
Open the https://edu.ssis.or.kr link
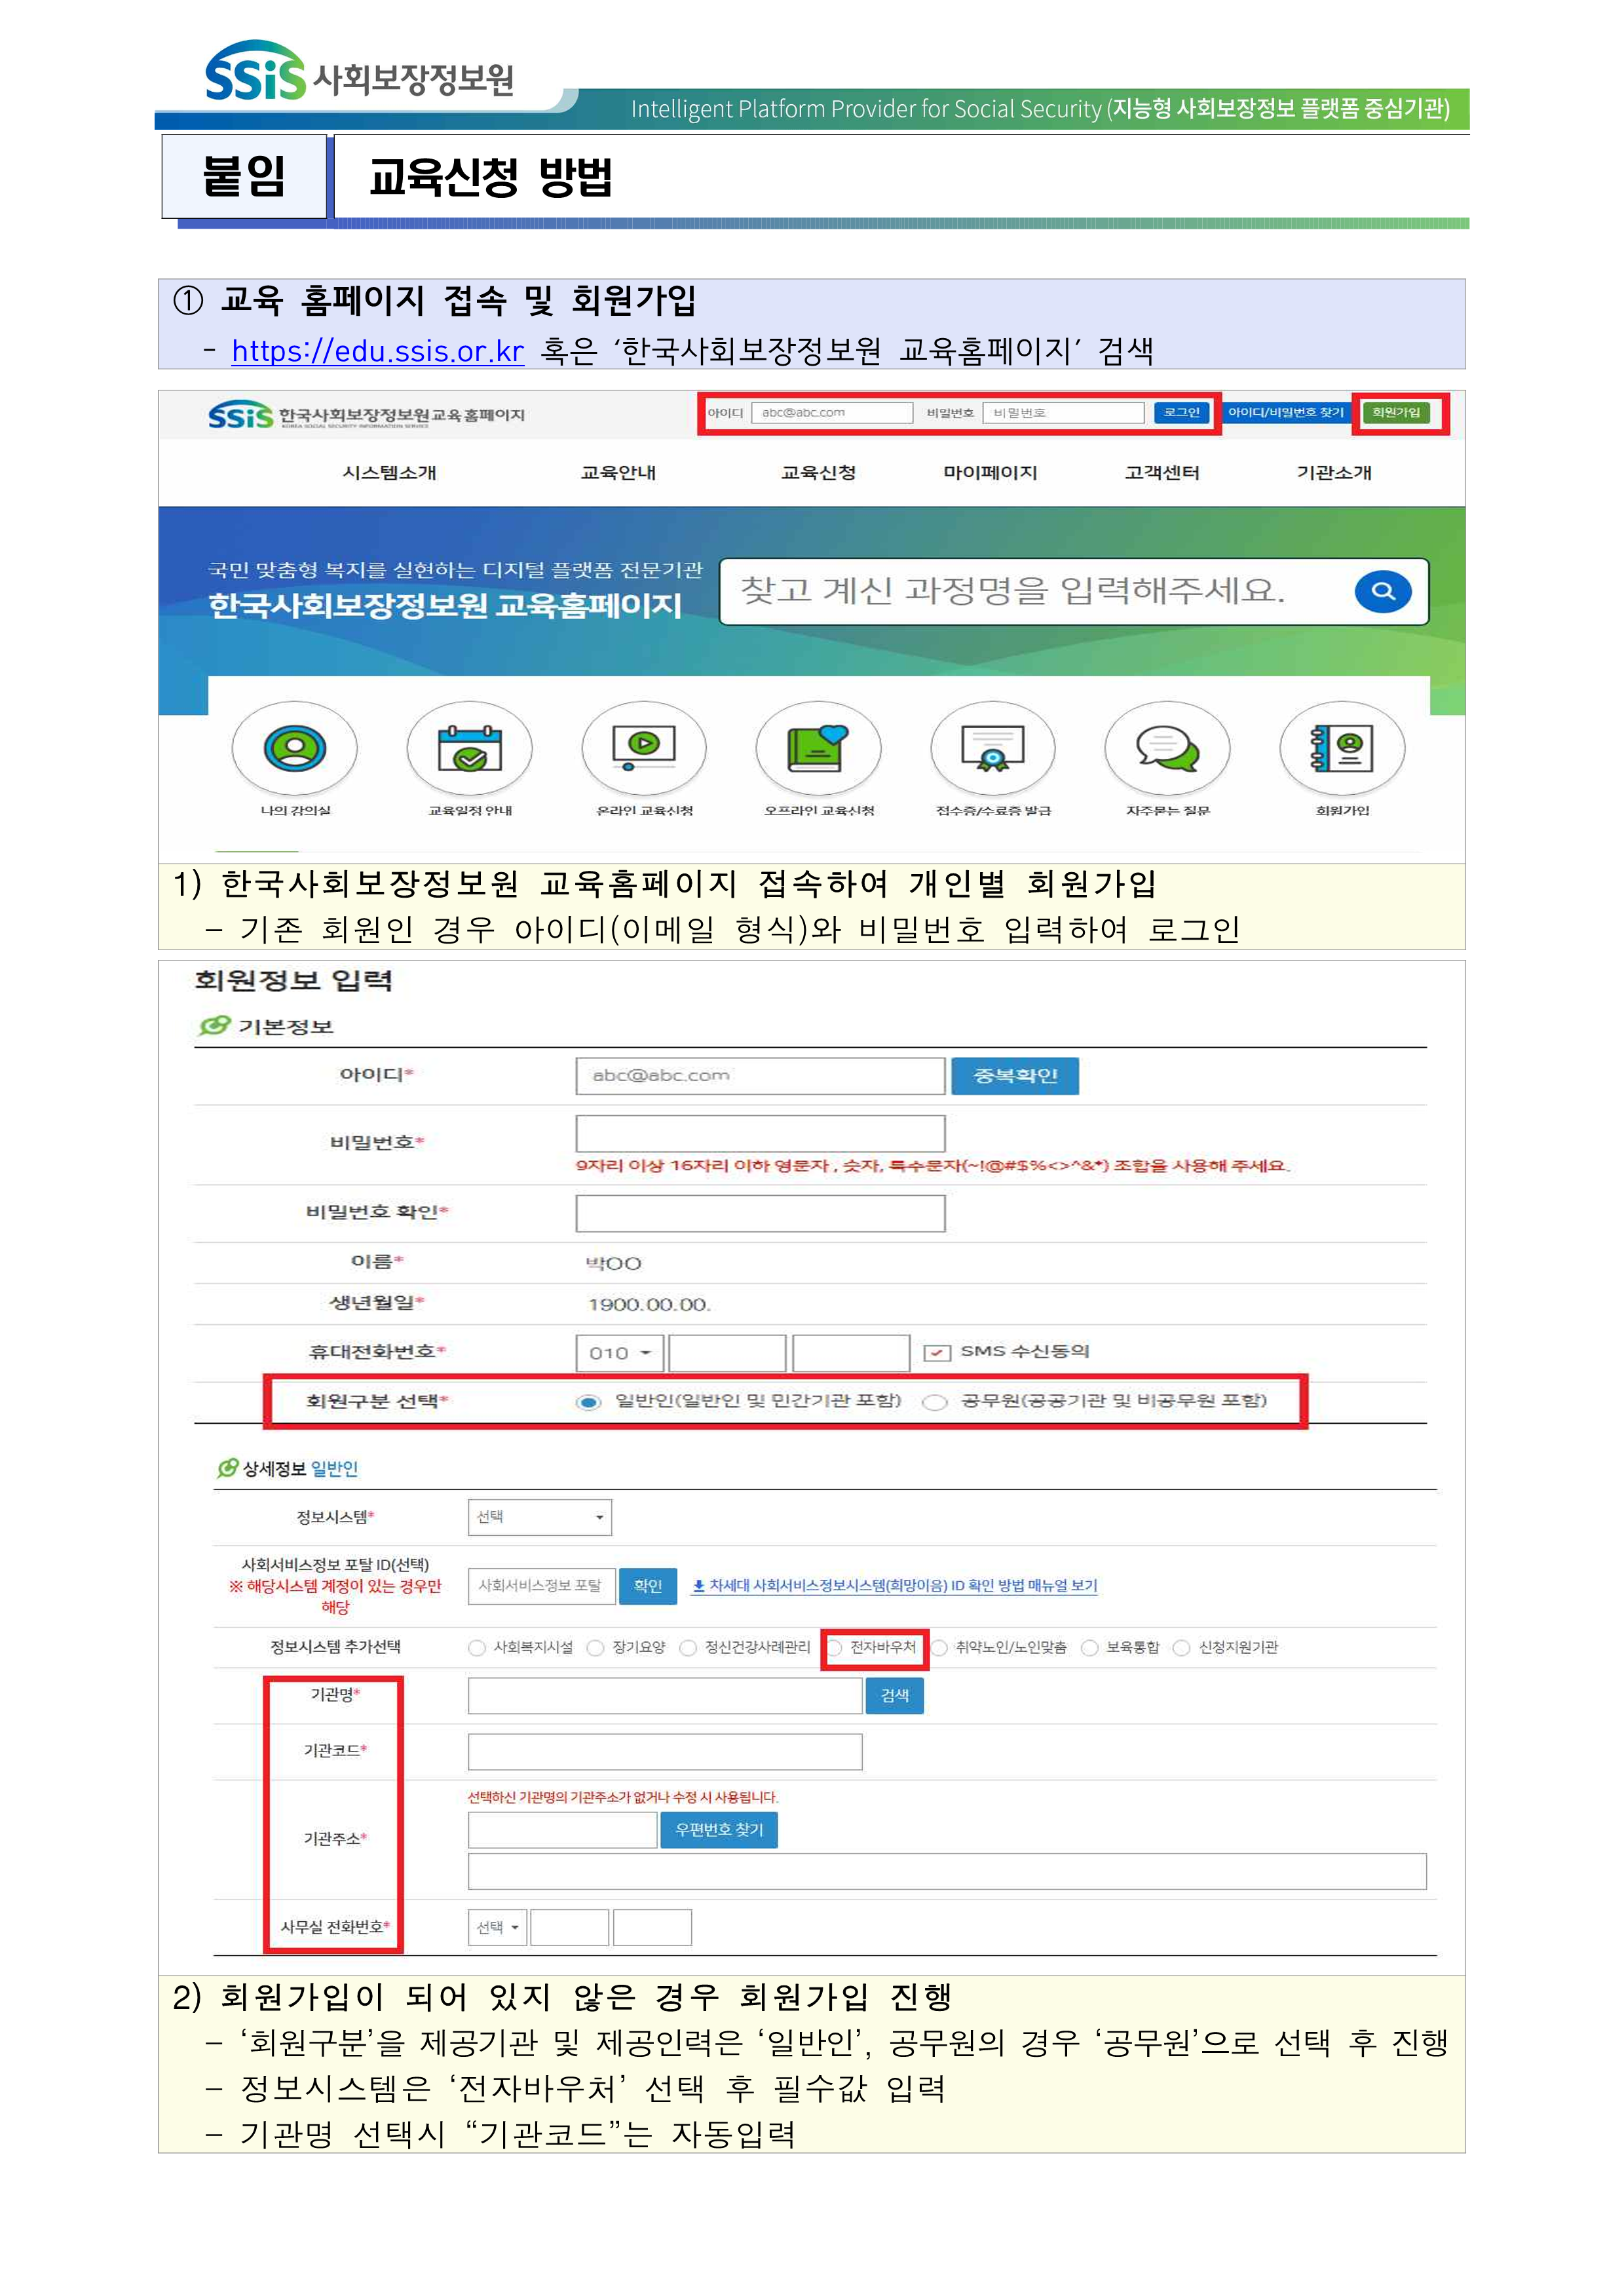[x=378, y=351]
